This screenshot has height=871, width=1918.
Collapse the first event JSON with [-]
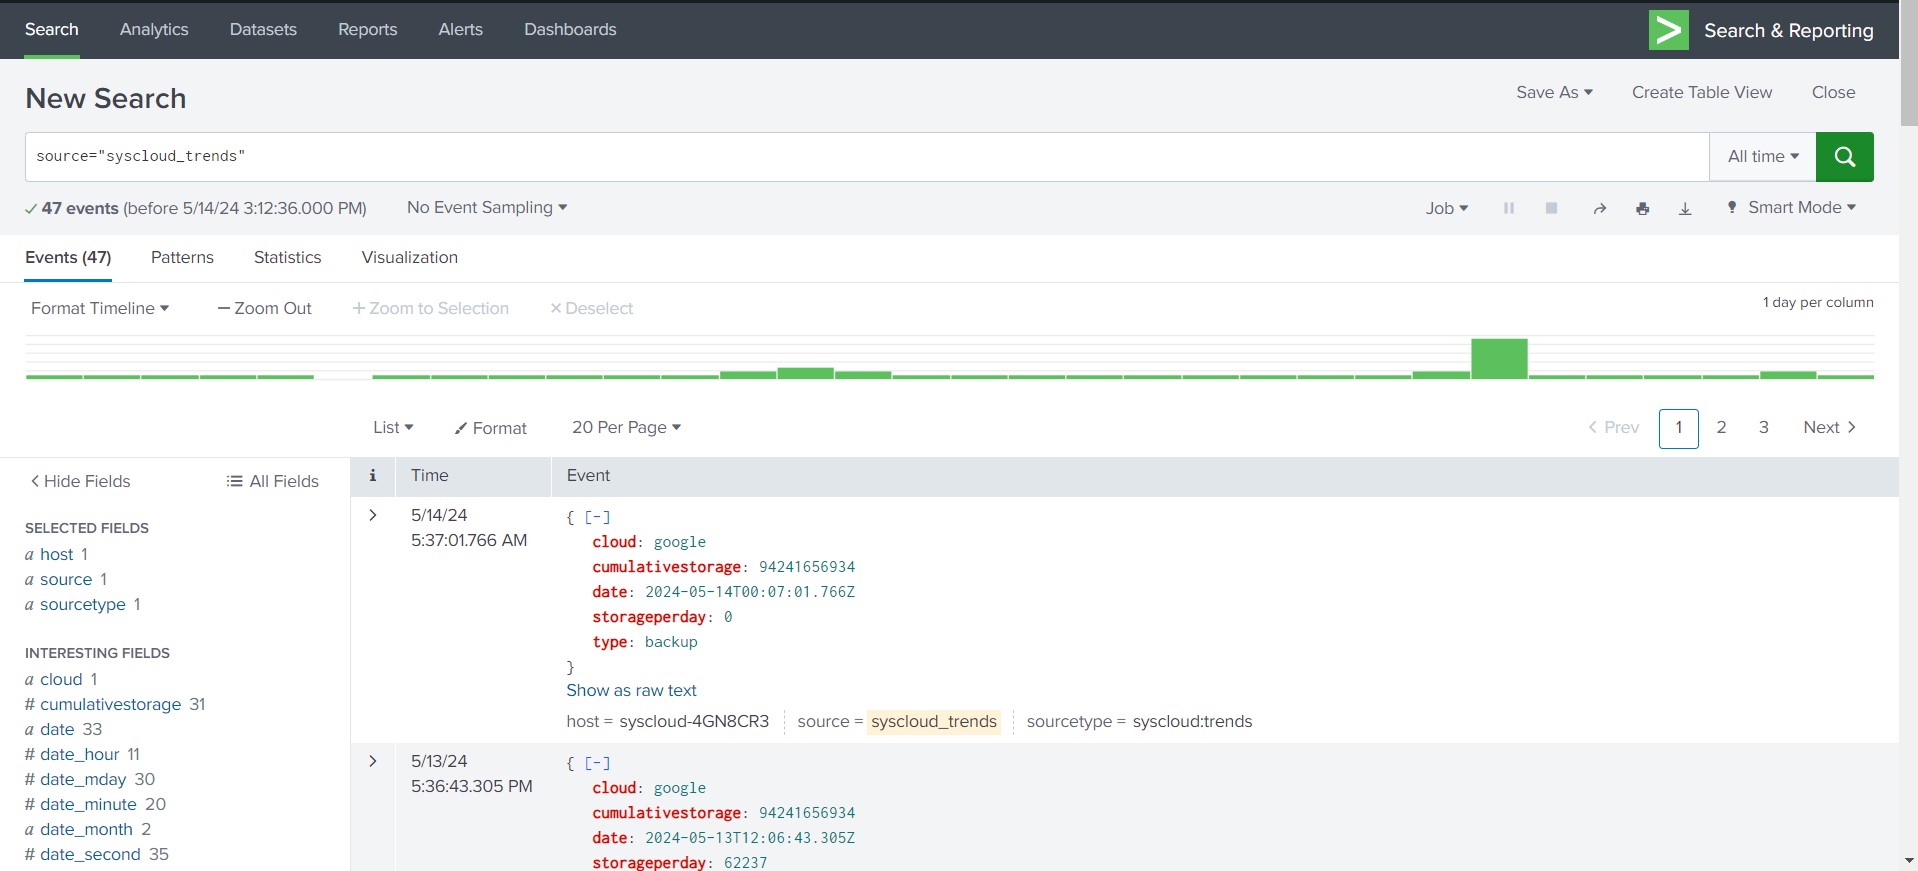tap(597, 517)
